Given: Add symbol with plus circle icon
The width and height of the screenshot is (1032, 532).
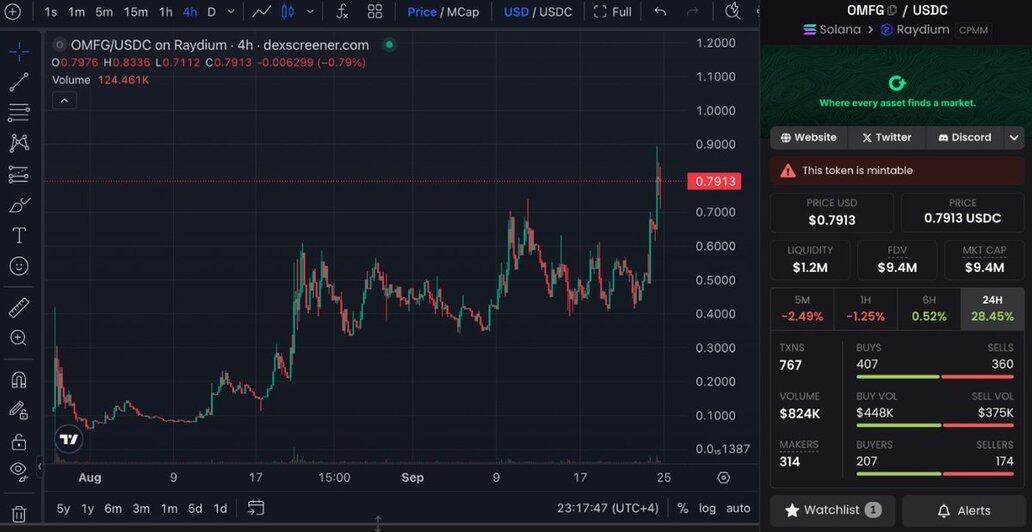Looking at the screenshot, I should (13, 12).
